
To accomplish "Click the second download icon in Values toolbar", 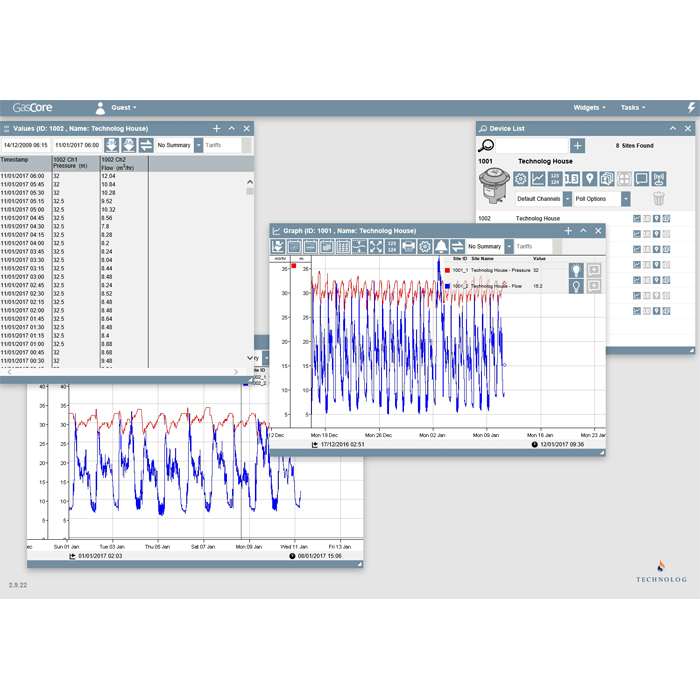I will [129, 145].
